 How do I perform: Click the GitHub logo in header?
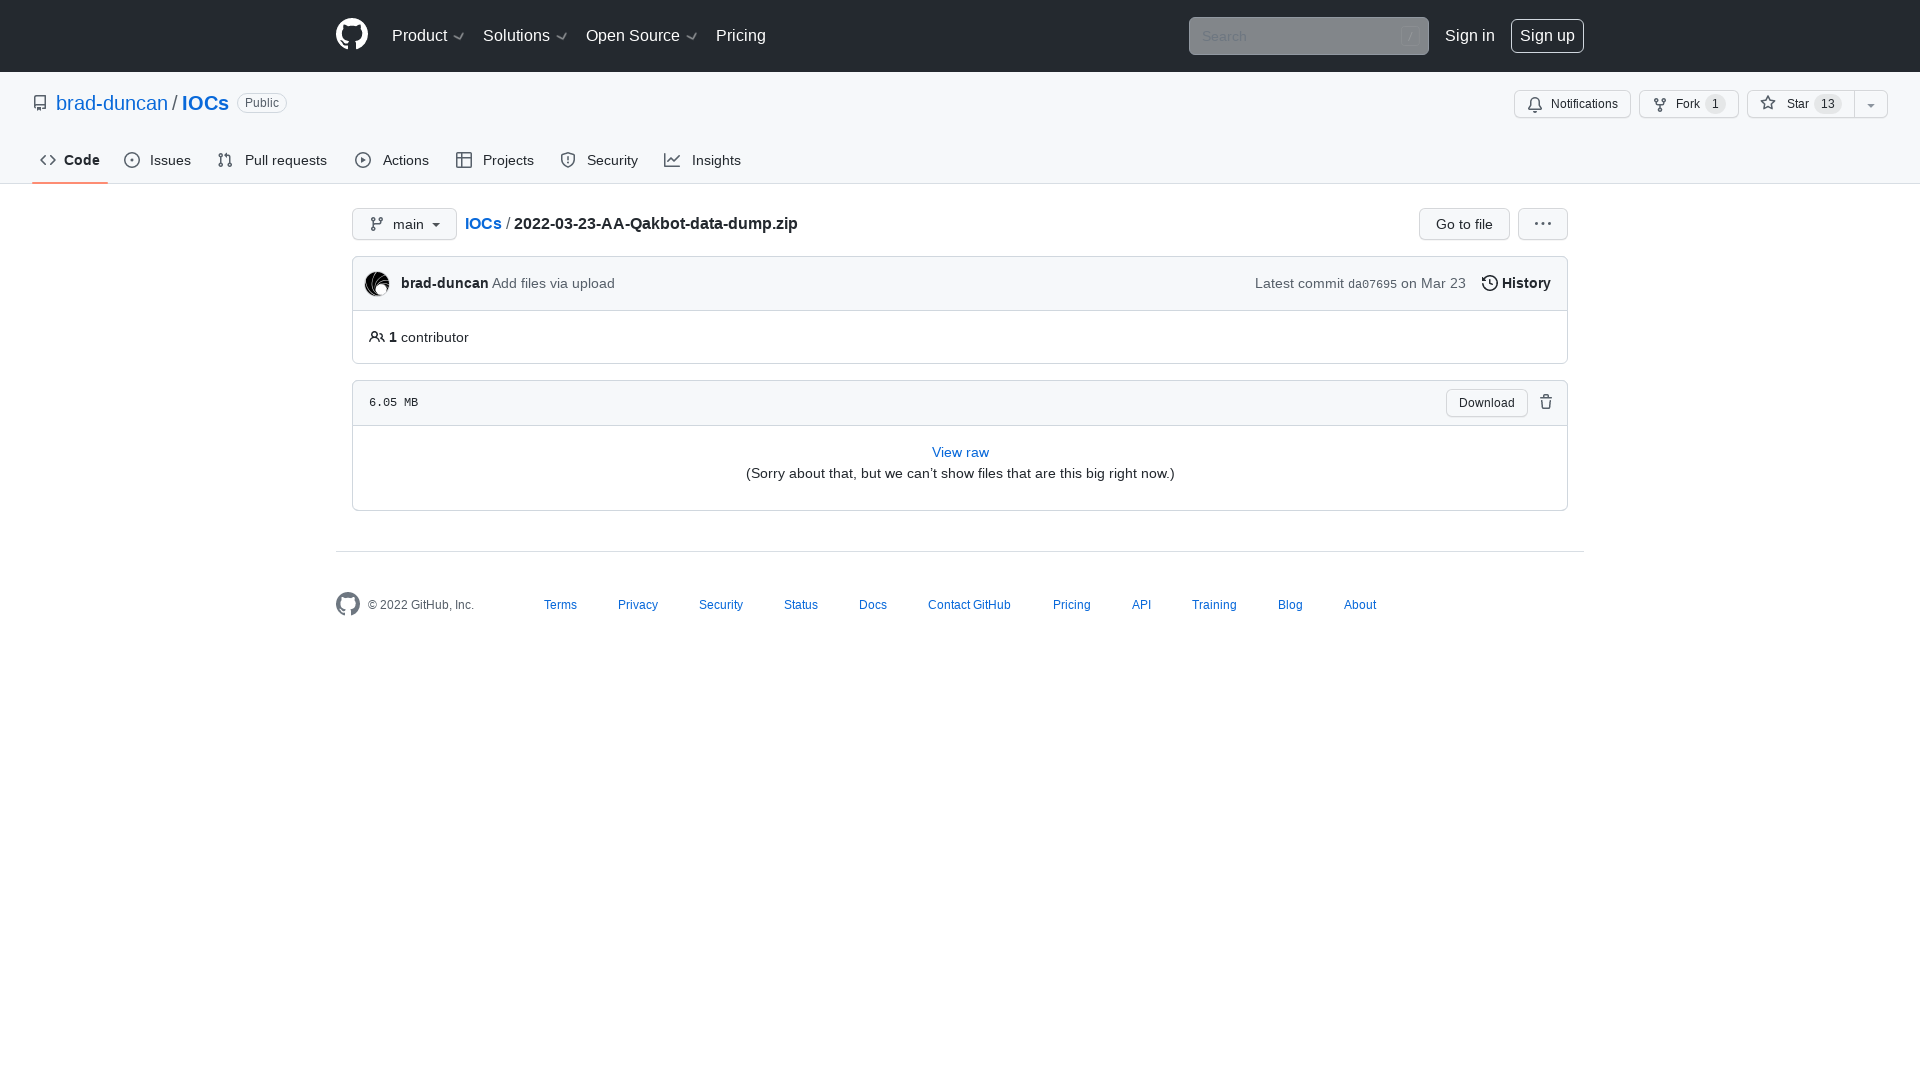pyautogui.click(x=352, y=35)
